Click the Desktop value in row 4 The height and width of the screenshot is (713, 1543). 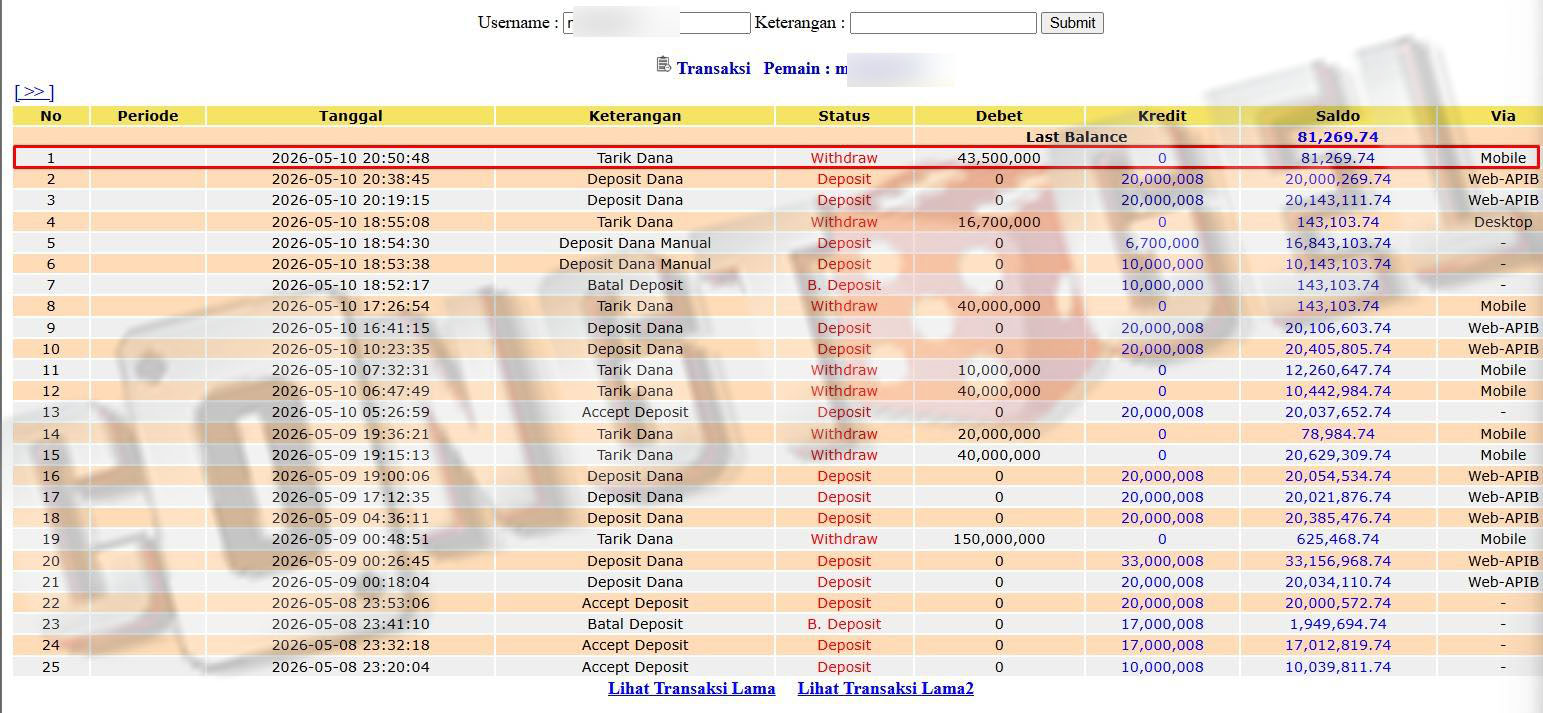(1503, 222)
